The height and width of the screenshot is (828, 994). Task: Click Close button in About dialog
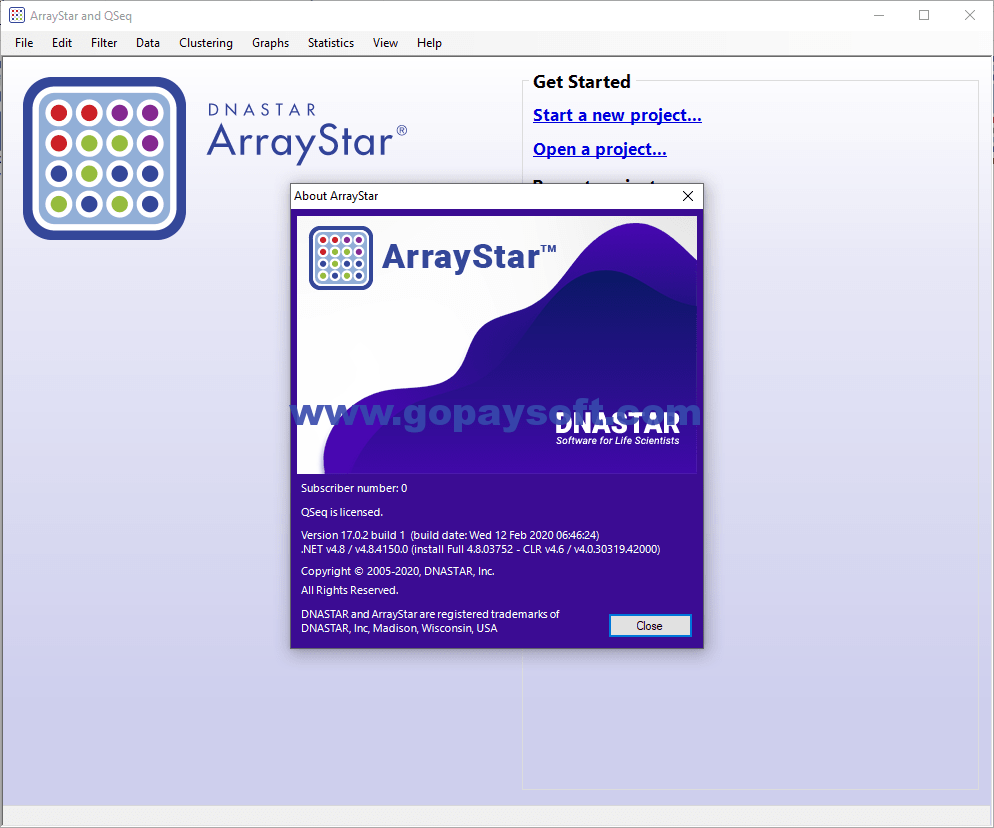point(650,626)
